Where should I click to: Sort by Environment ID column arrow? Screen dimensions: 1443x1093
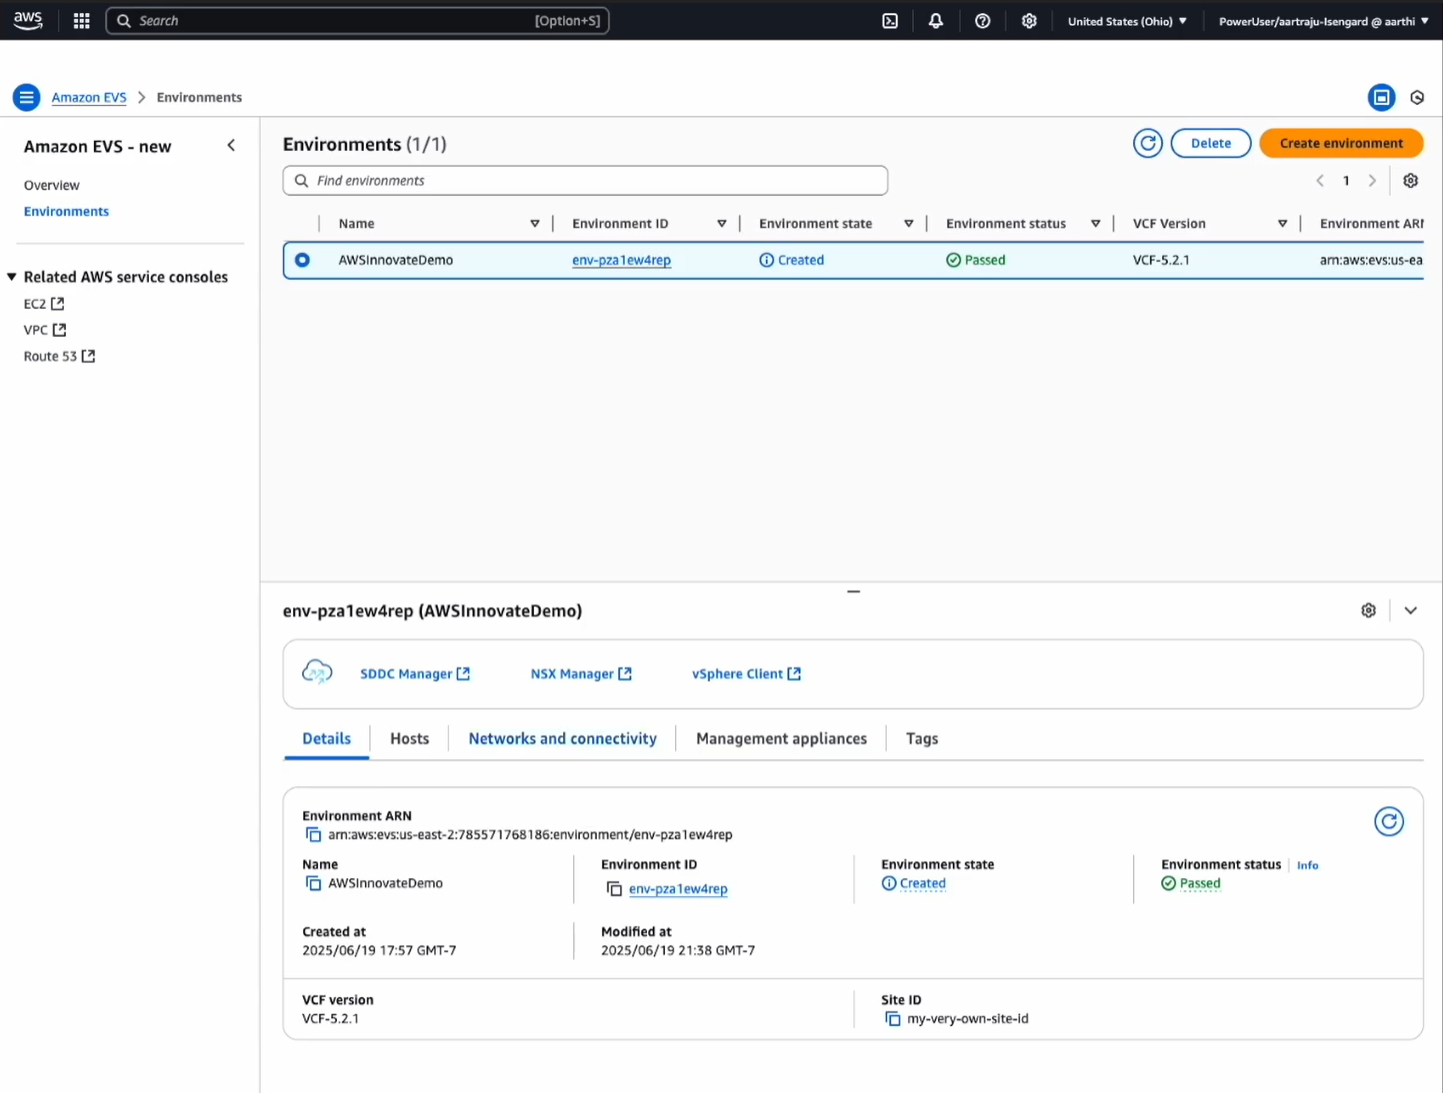pos(722,224)
